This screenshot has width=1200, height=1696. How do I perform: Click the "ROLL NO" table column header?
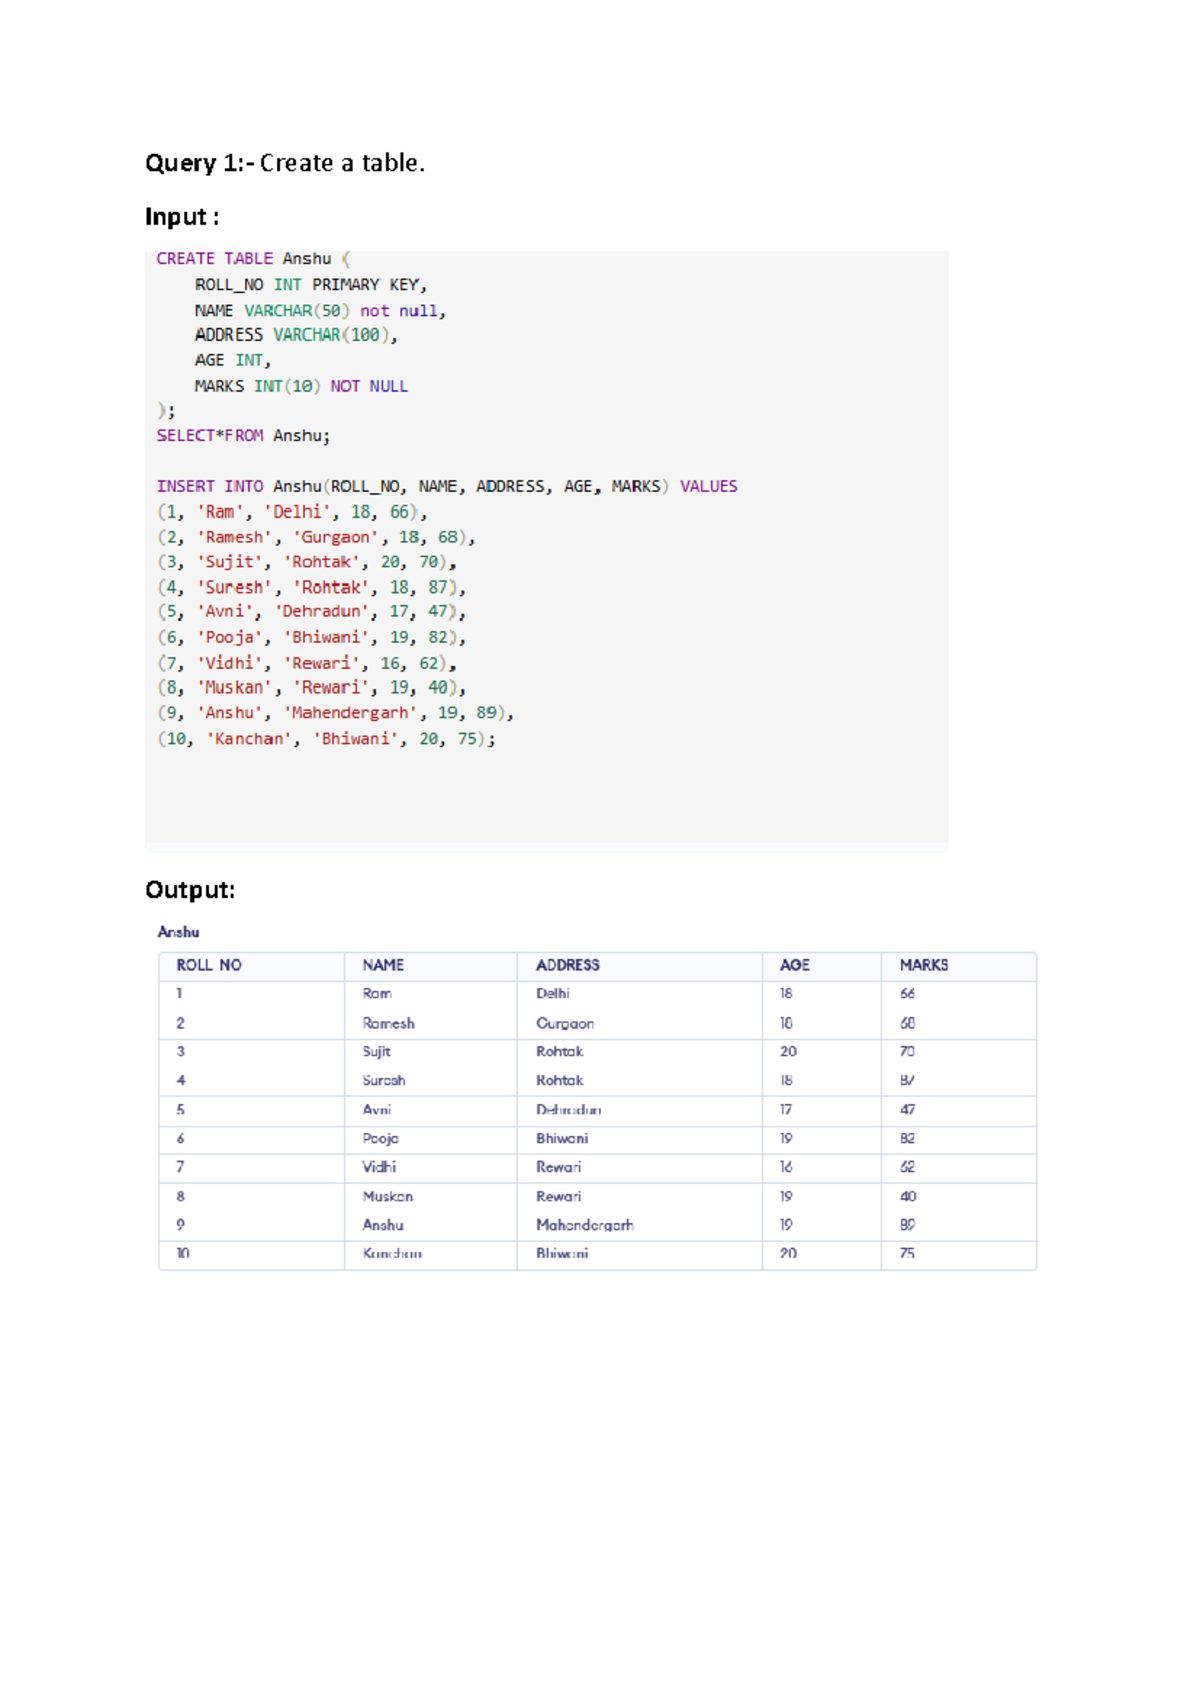point(209,965)
